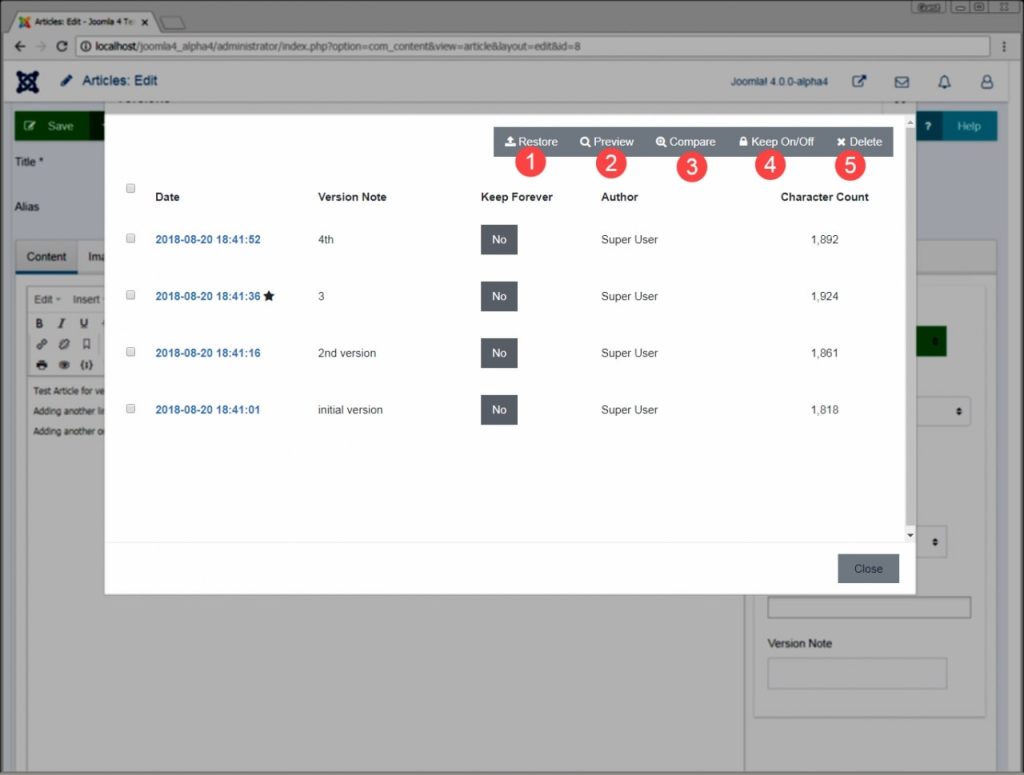
Task: Open version dated 2018-08-20 18:41:01
Action: click(x=208, y=410)
